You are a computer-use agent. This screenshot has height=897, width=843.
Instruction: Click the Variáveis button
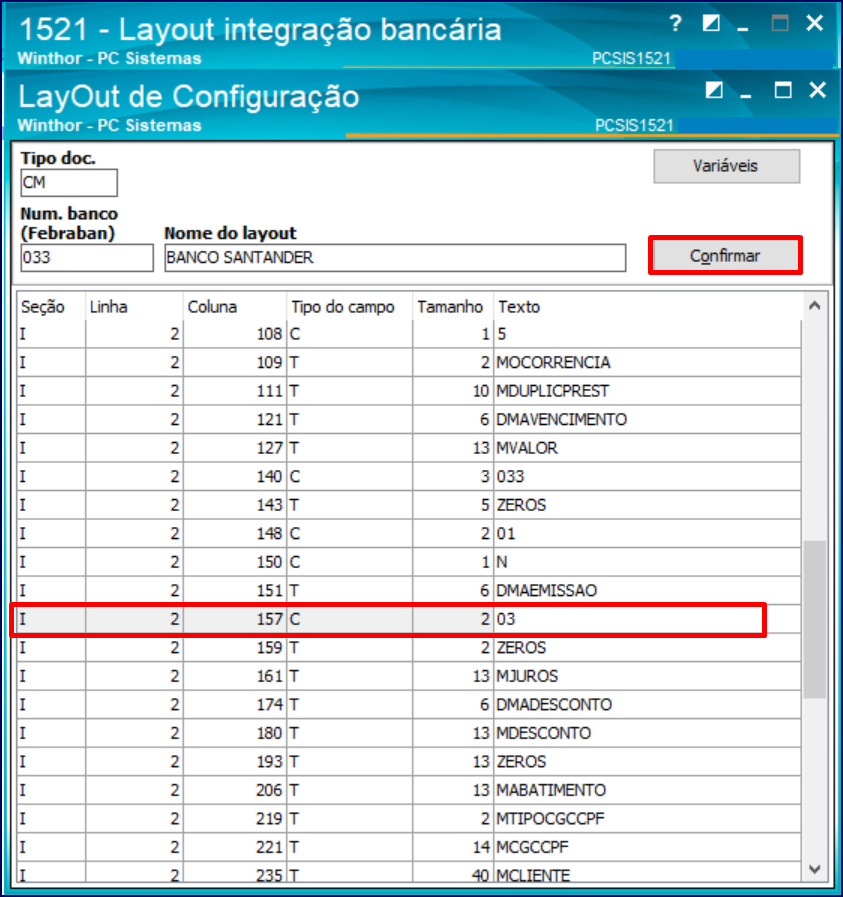[726, 166]
